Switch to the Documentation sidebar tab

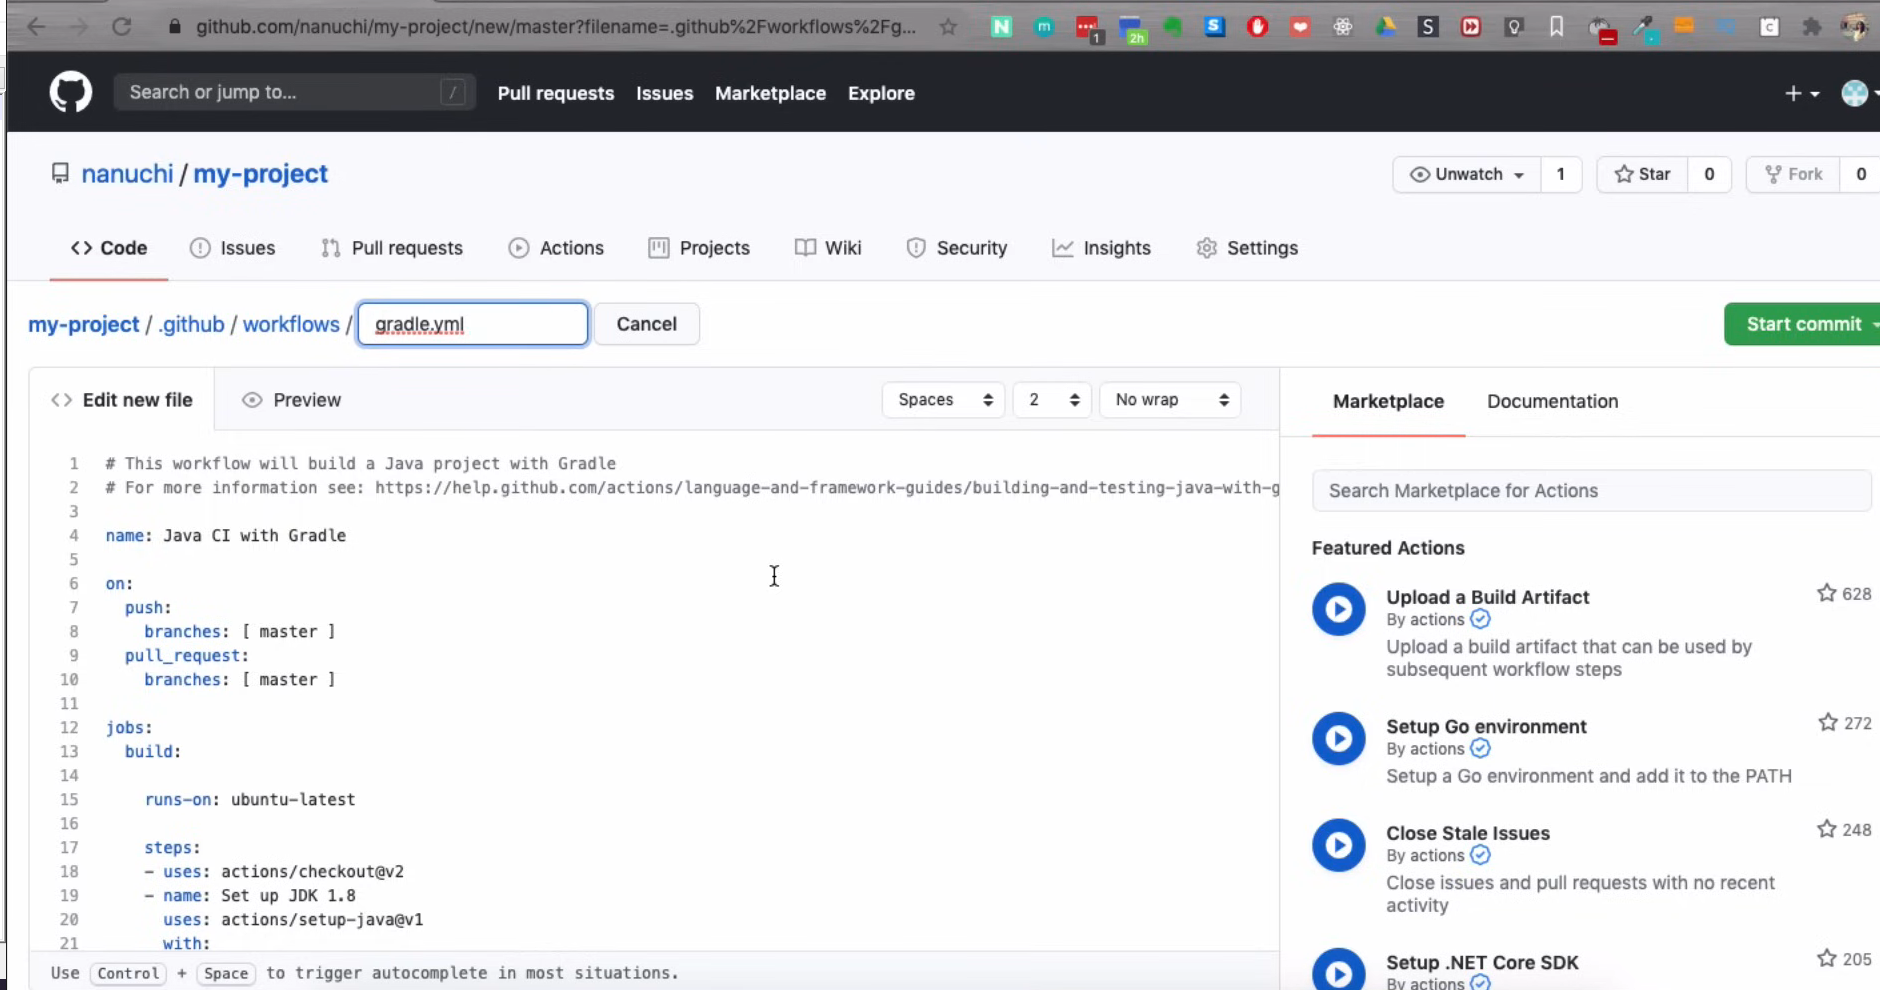pos(1552,401)
